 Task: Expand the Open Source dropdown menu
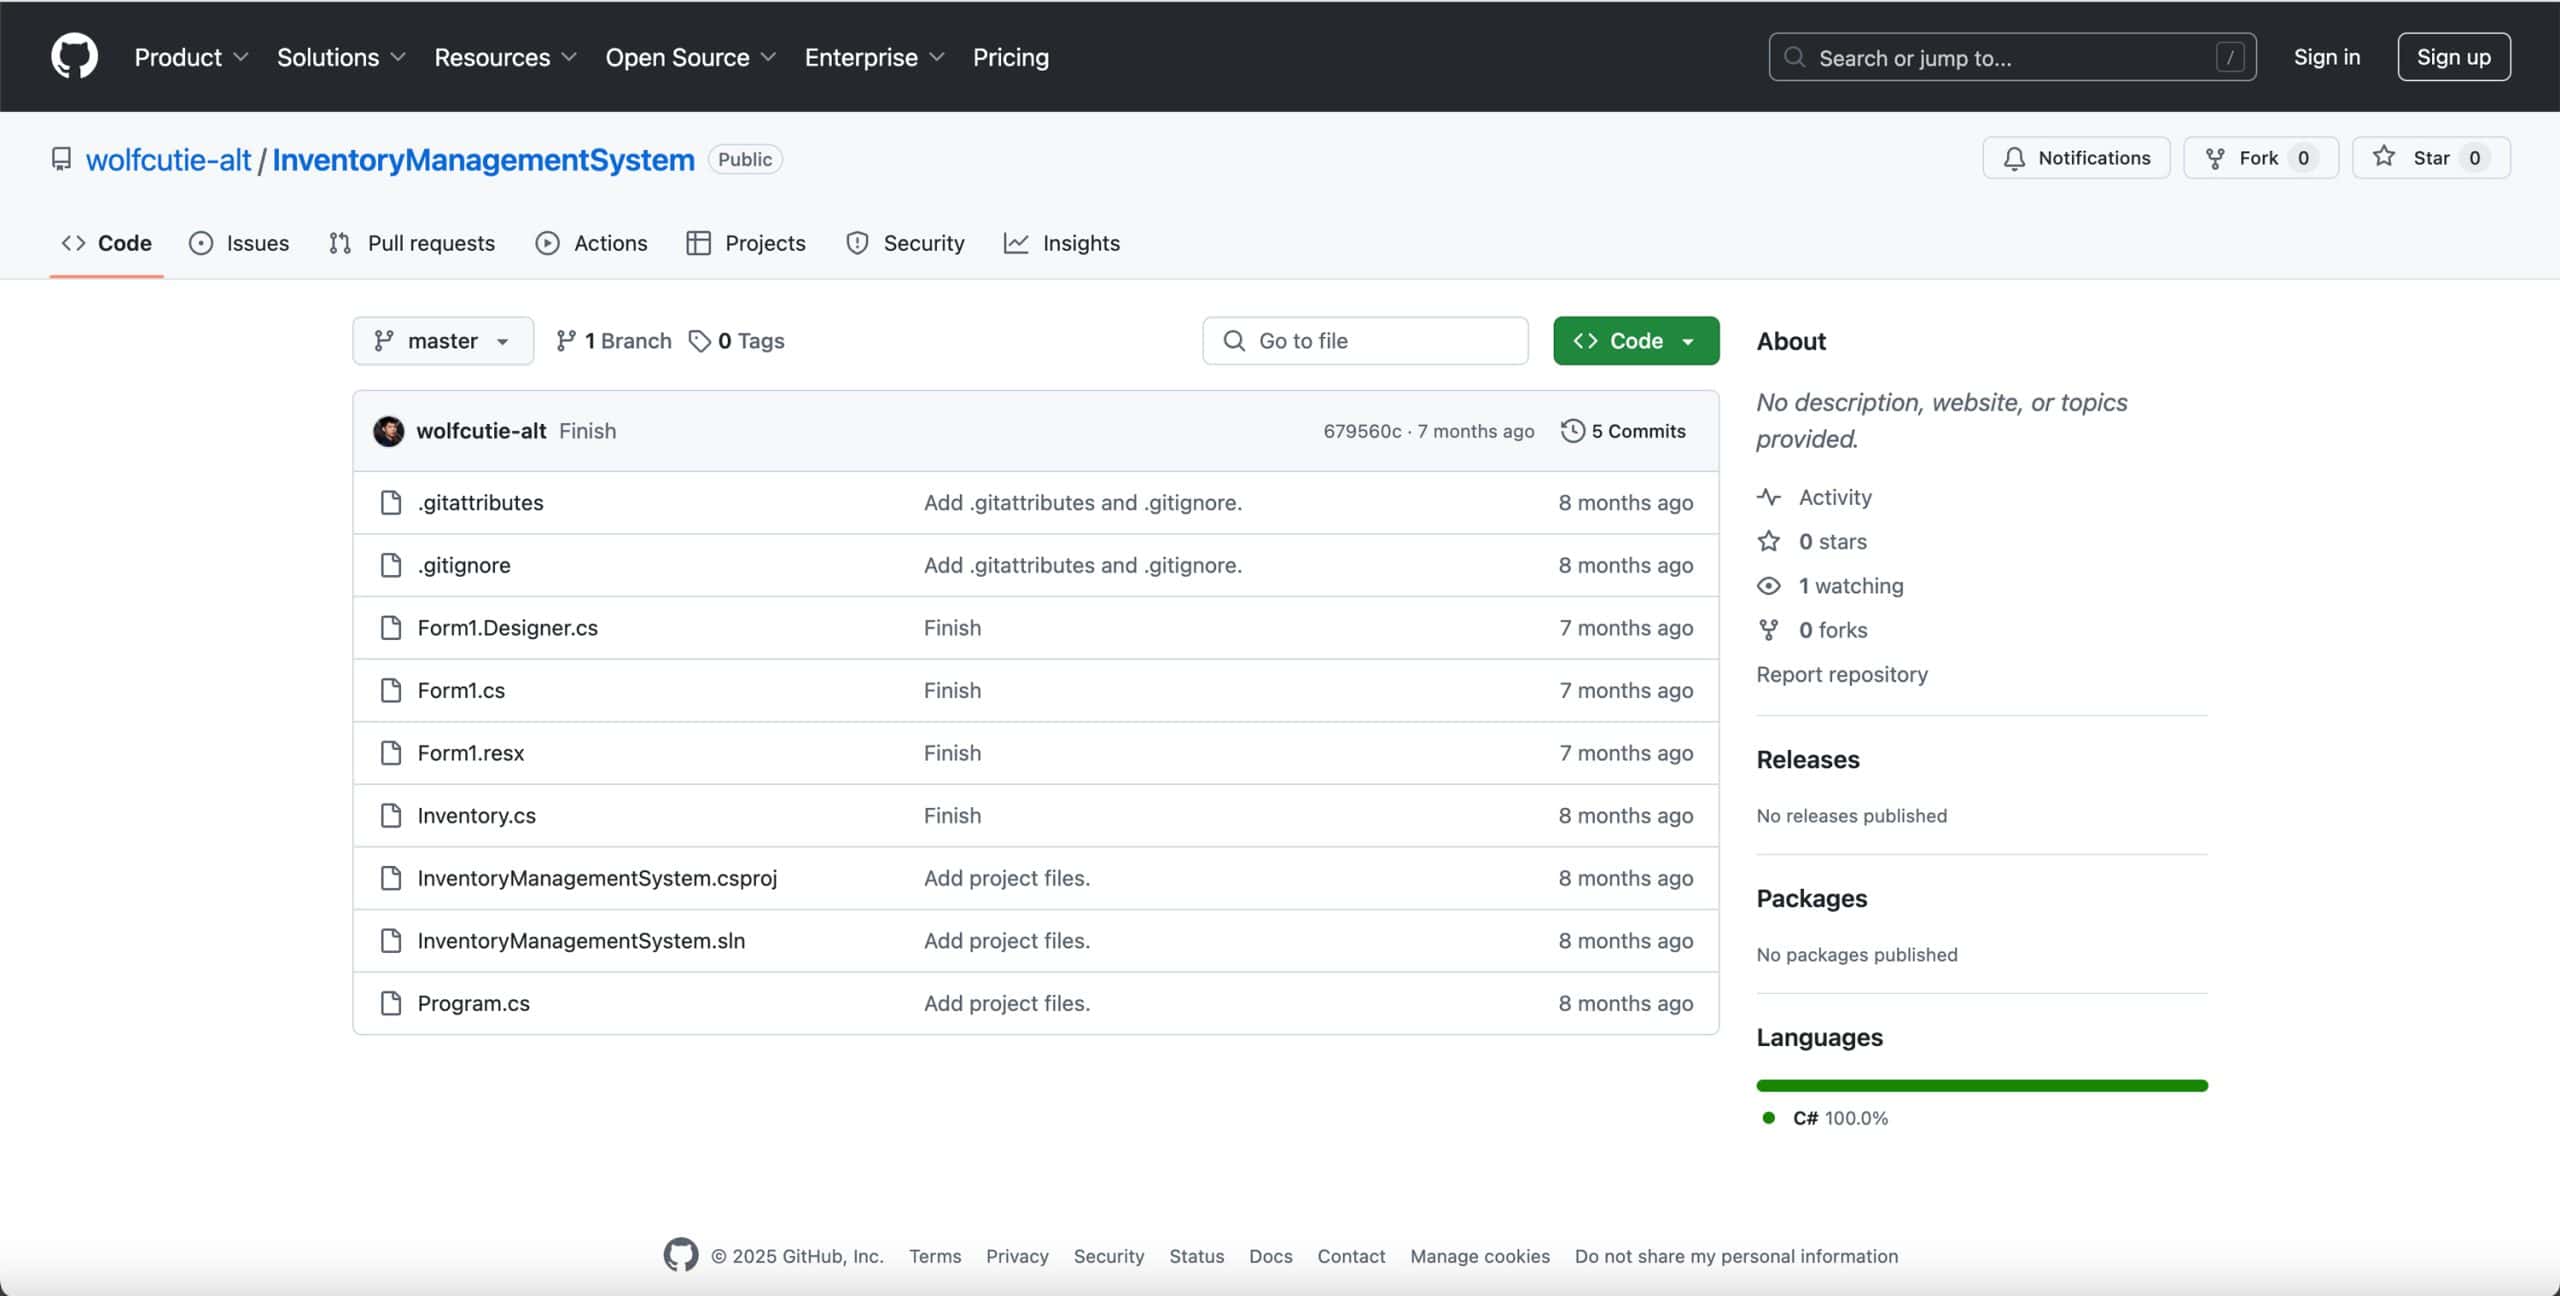coord(690,57)
